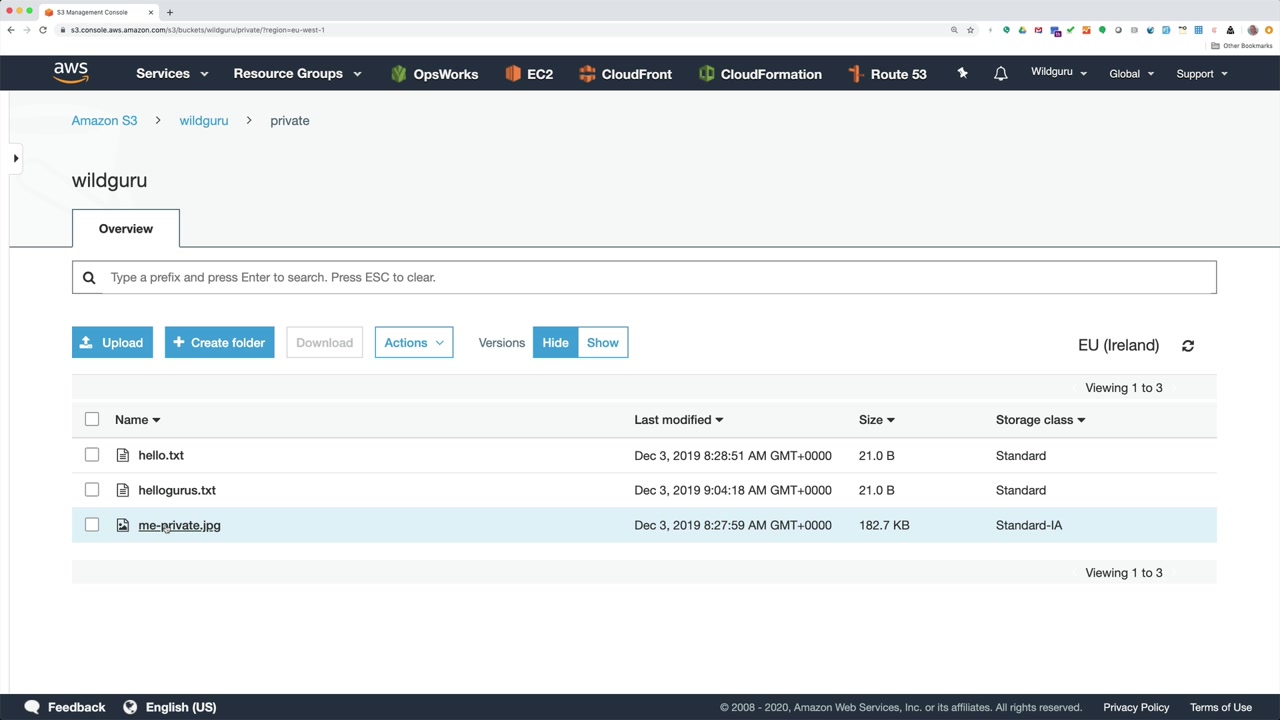Click the hello.txt file icon
The width and height of the screenshot is (1280, 720).
coord(123,456)
